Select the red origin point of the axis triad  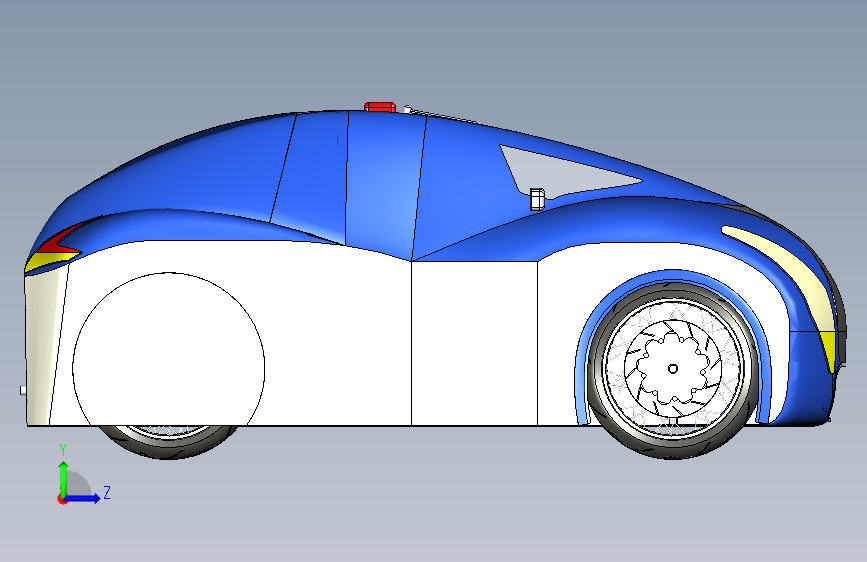tap(62, 499)
